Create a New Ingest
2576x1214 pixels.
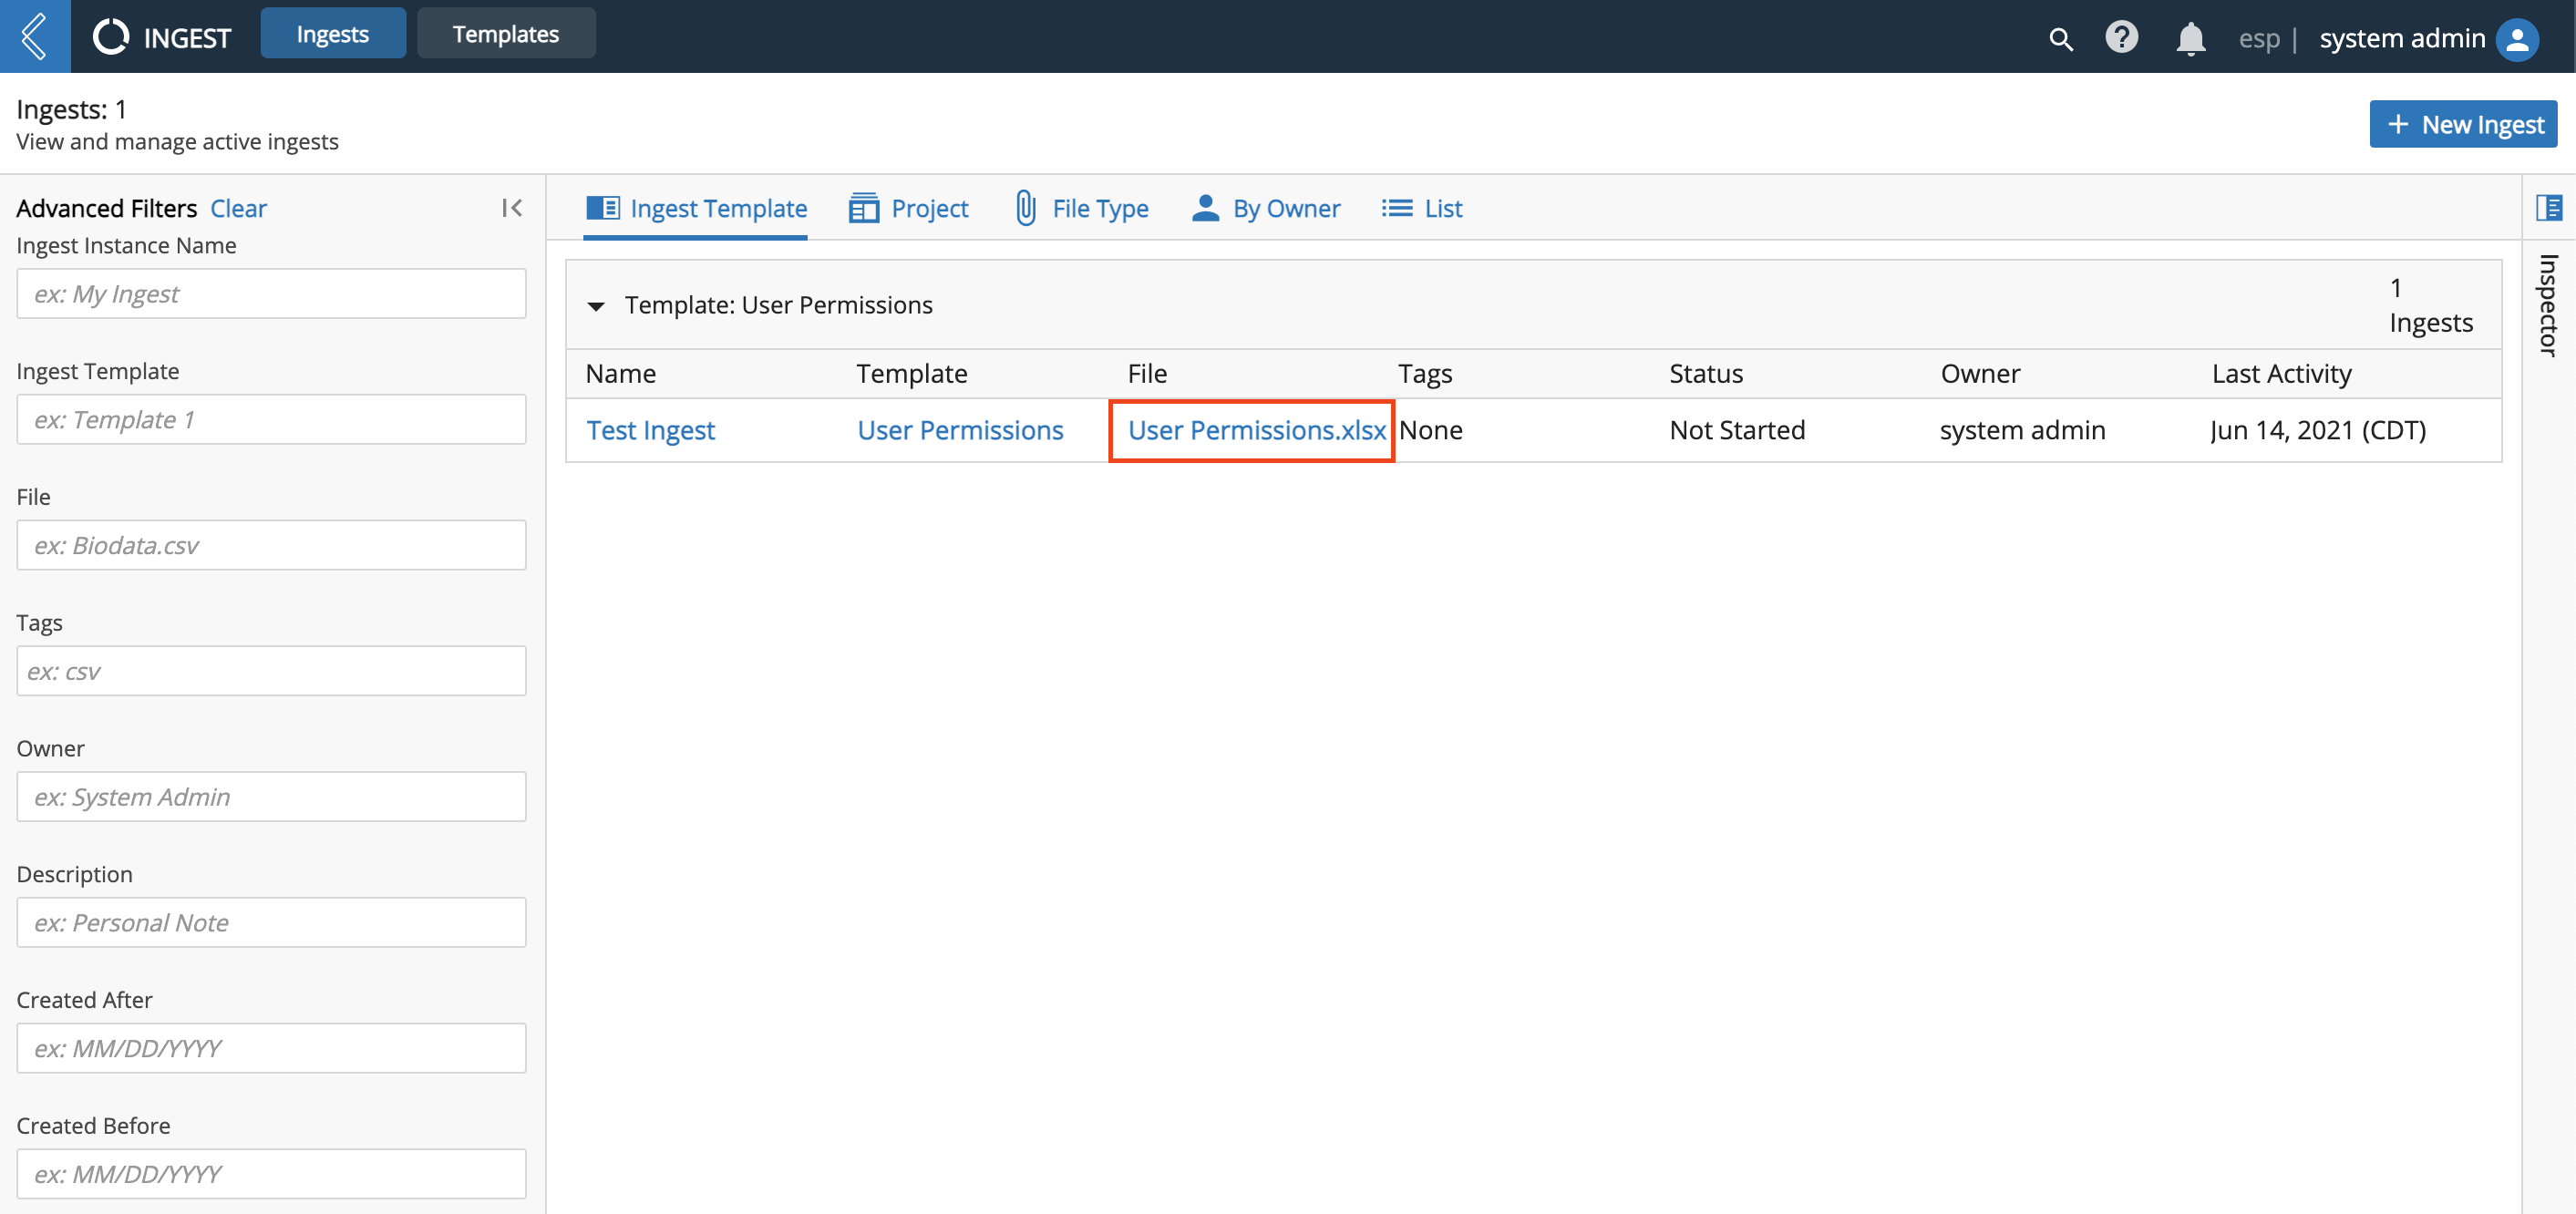tap(2463, 124)
